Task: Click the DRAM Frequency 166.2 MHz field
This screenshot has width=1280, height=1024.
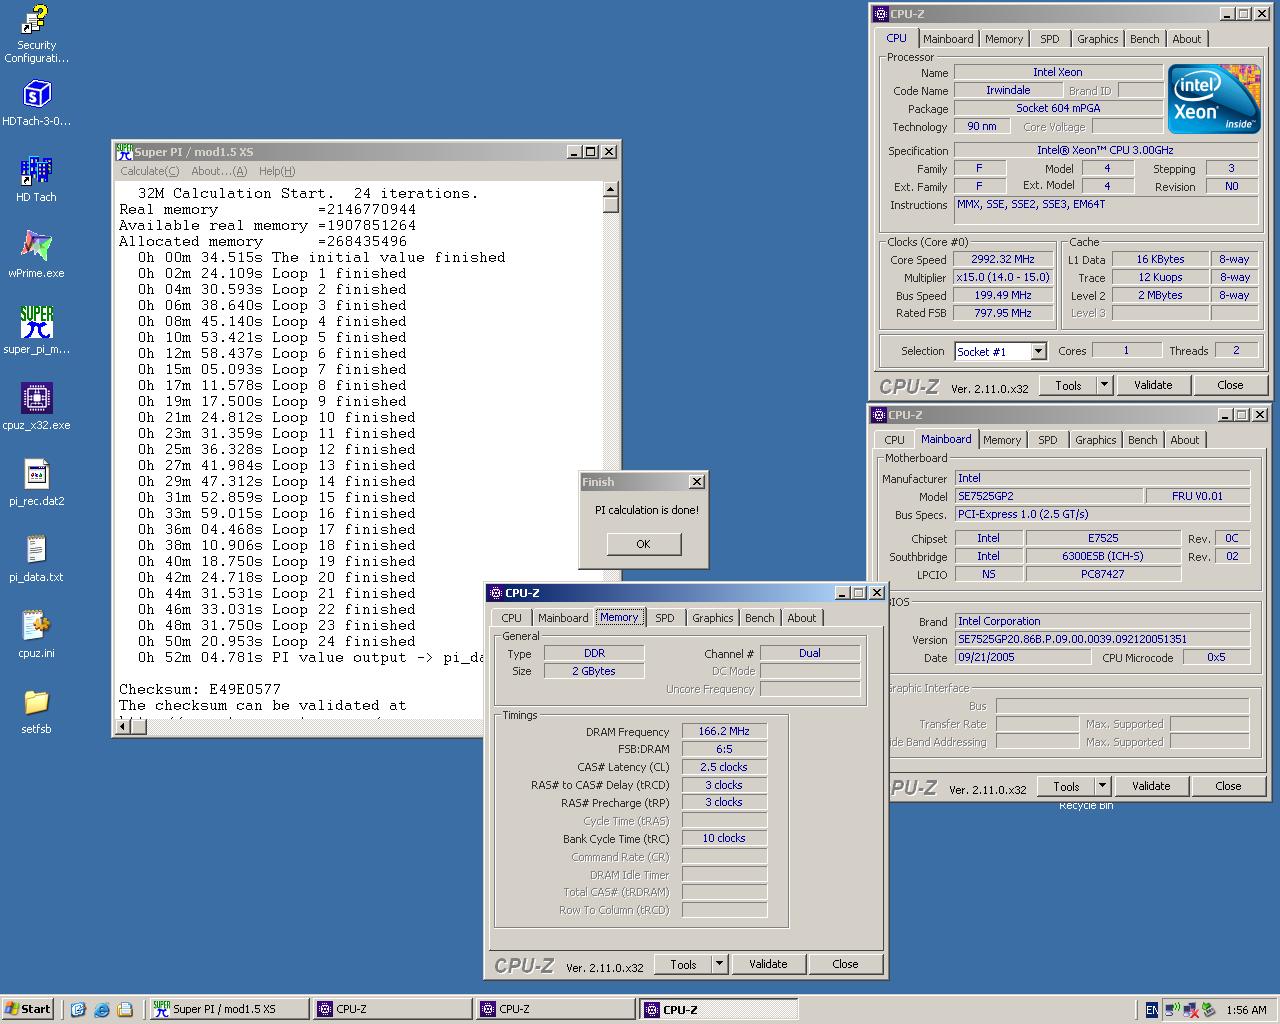Action: tap(724, 731)
